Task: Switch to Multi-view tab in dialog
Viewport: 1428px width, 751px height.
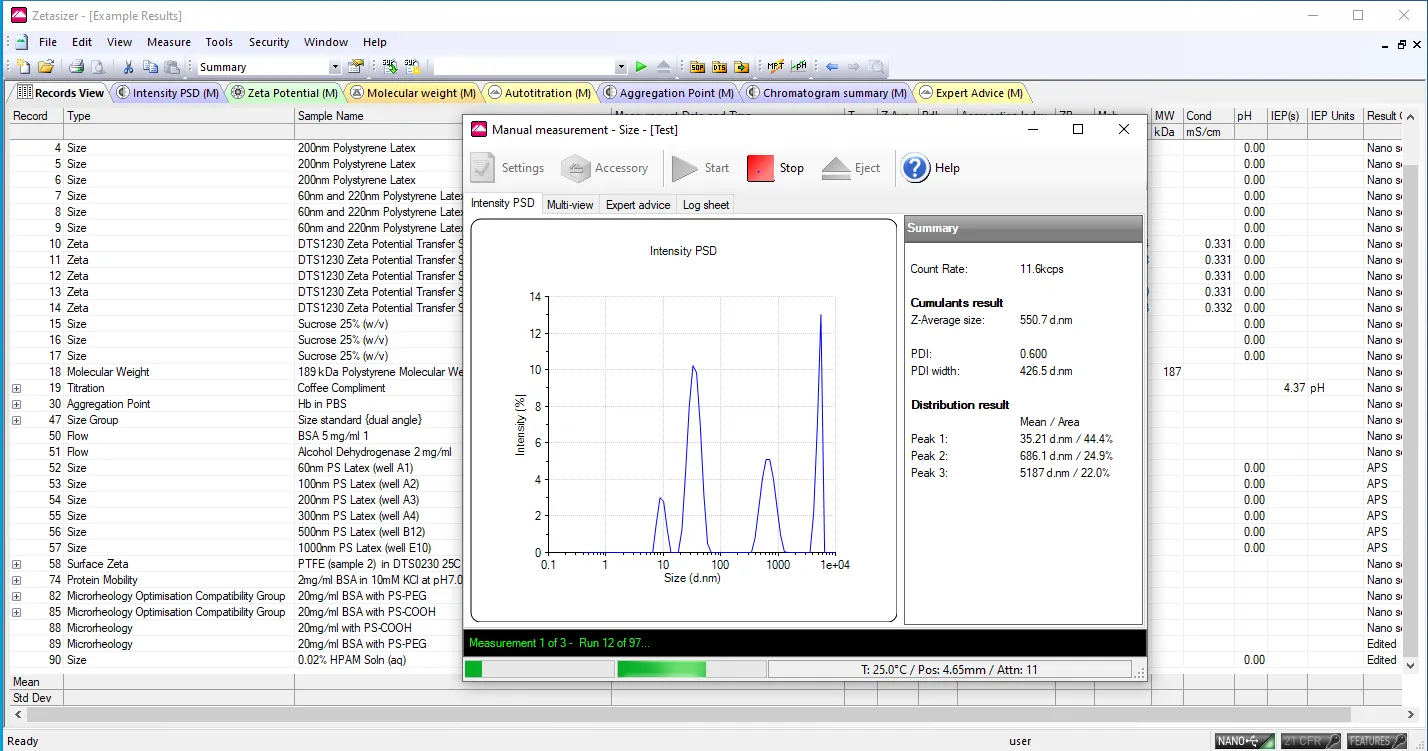Action: (570, 205)
